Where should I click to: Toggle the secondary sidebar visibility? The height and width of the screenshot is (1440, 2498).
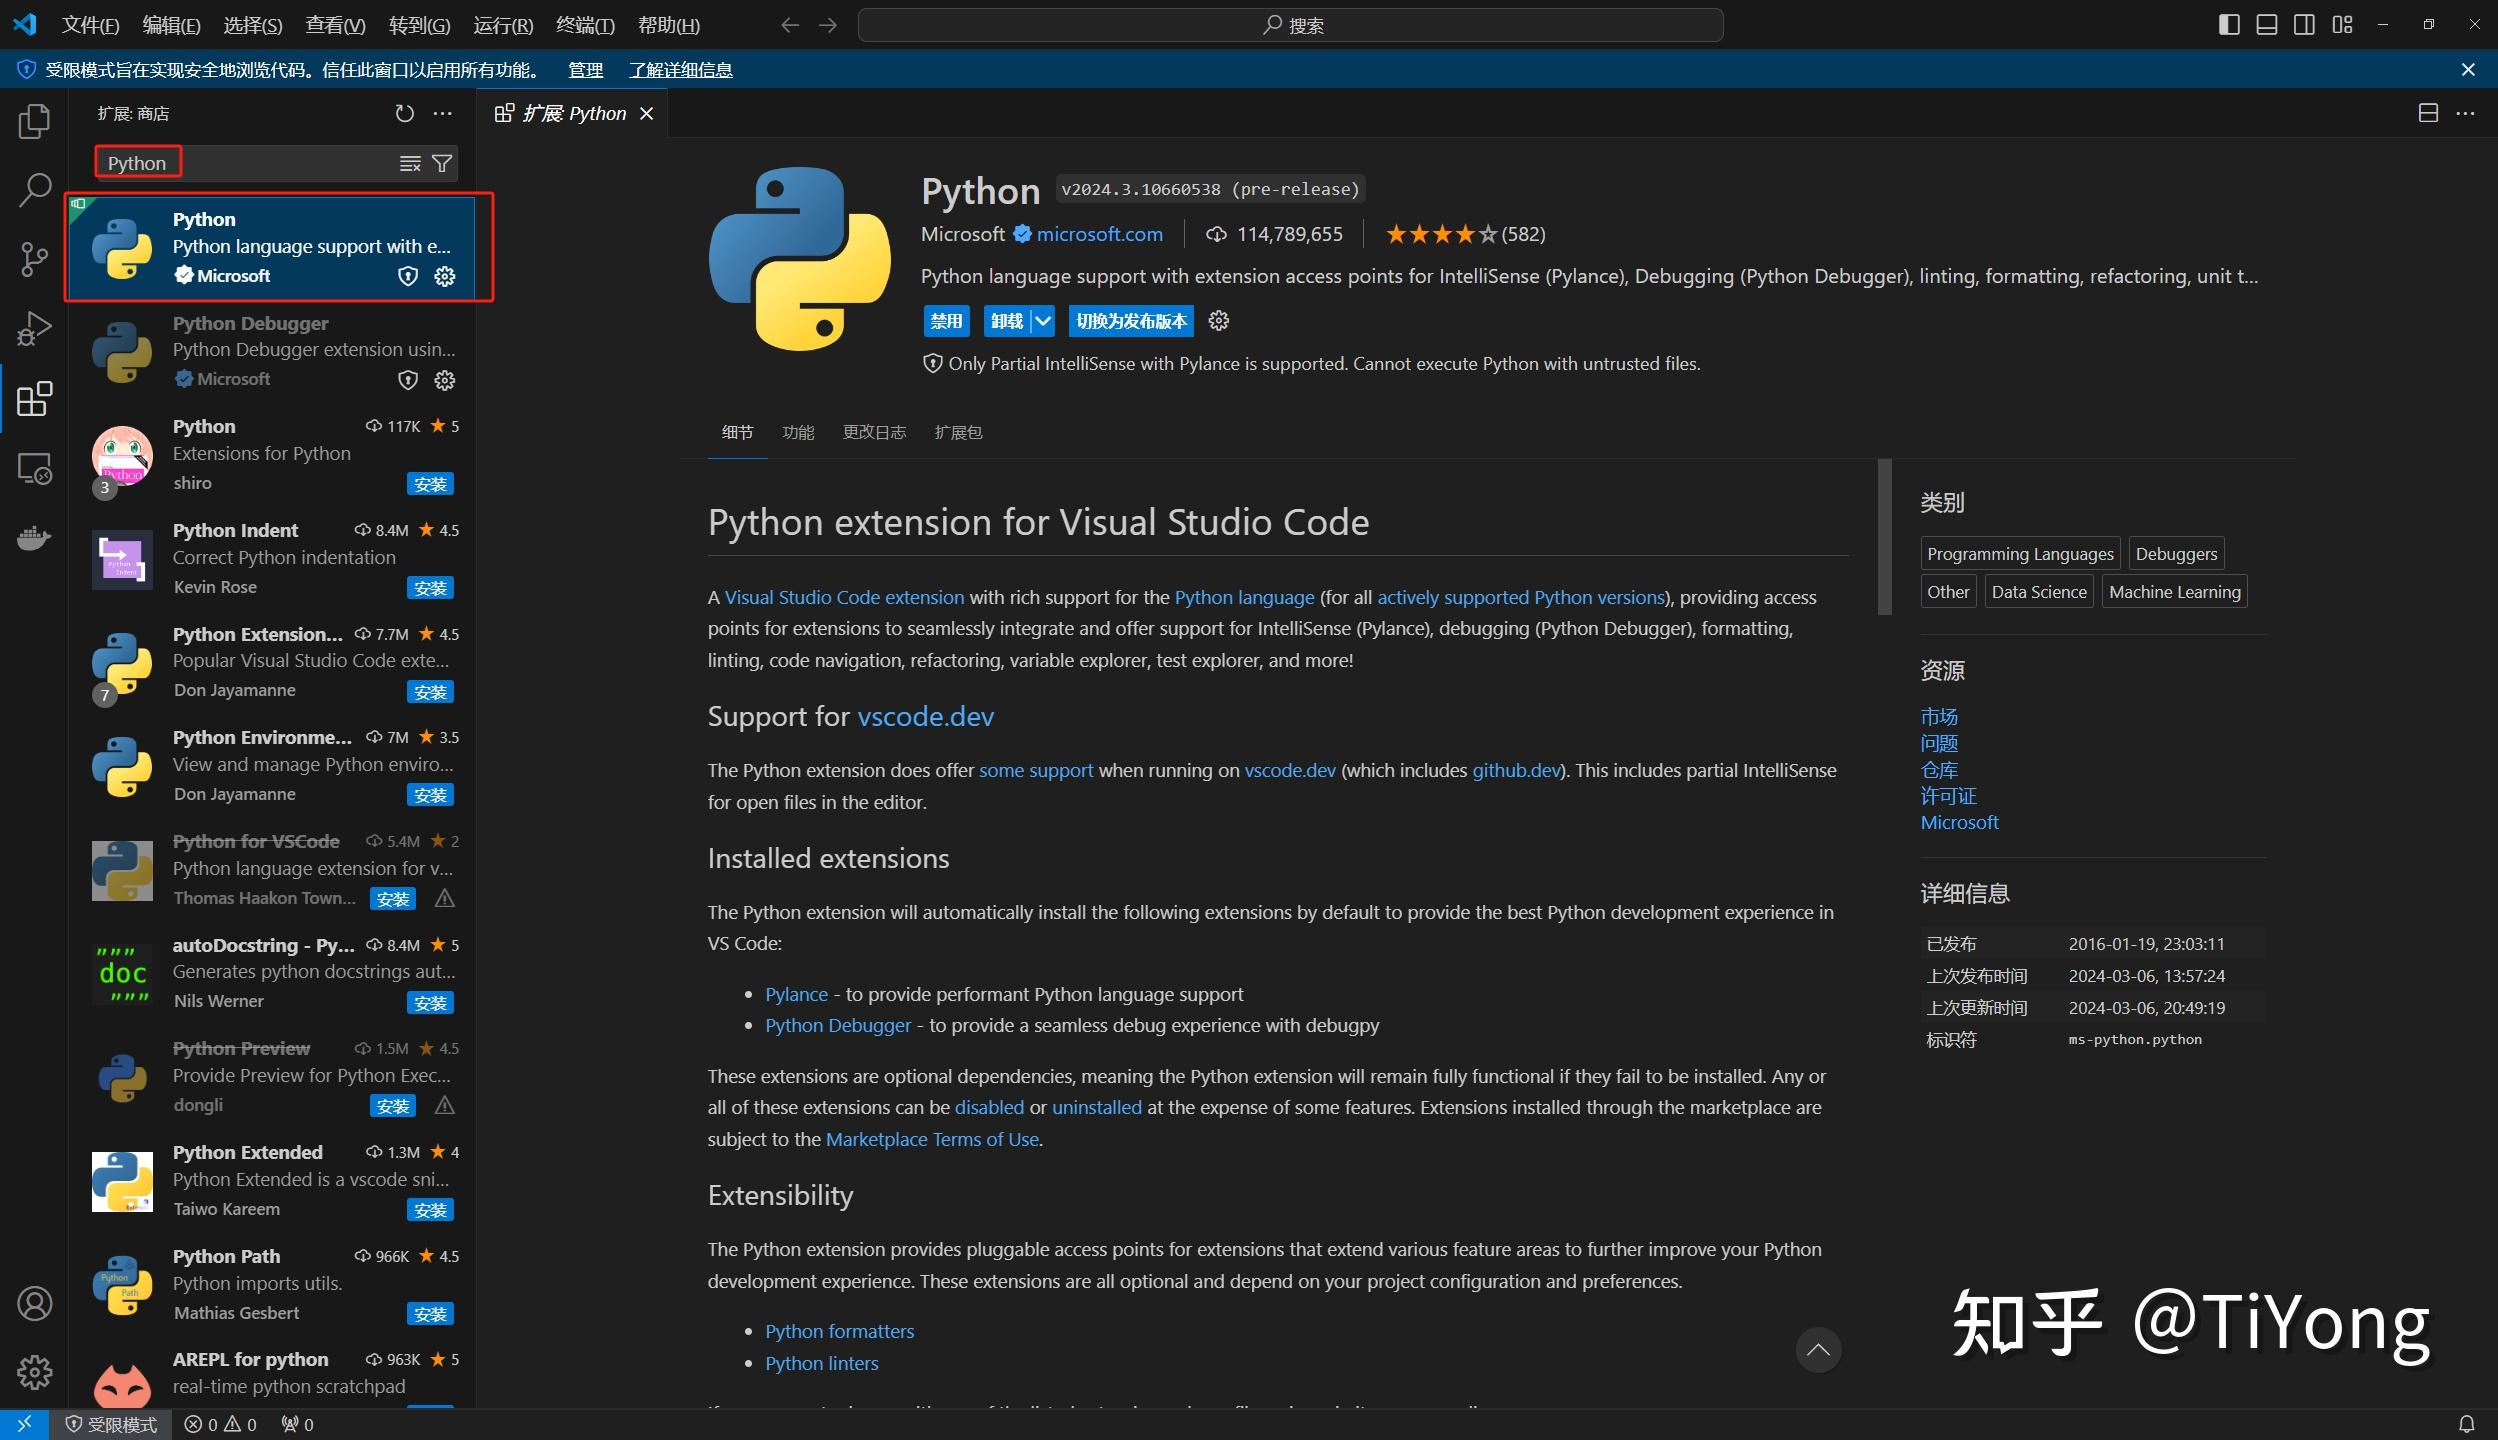pos(2303,24)
